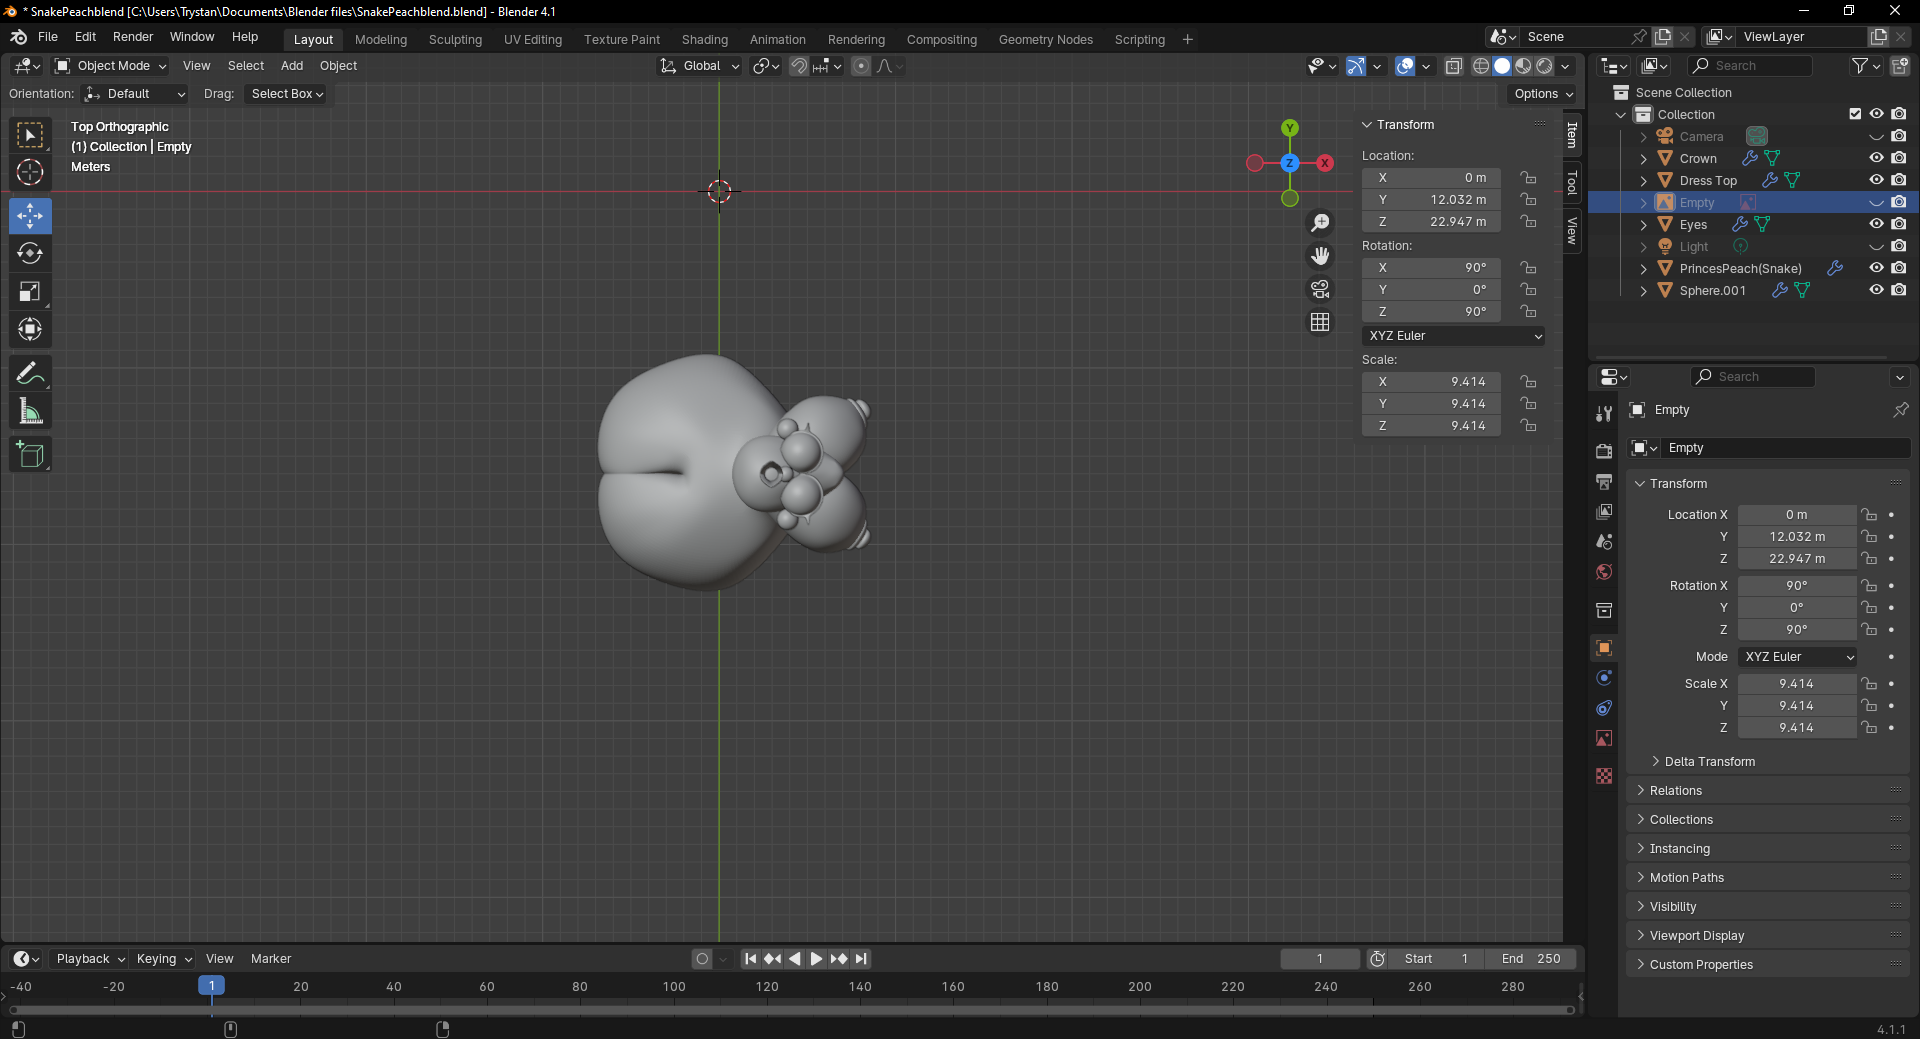Activate the Annotate pencil tool
The width and height of the screenshot is (1920, 1039).
(30, 374)
